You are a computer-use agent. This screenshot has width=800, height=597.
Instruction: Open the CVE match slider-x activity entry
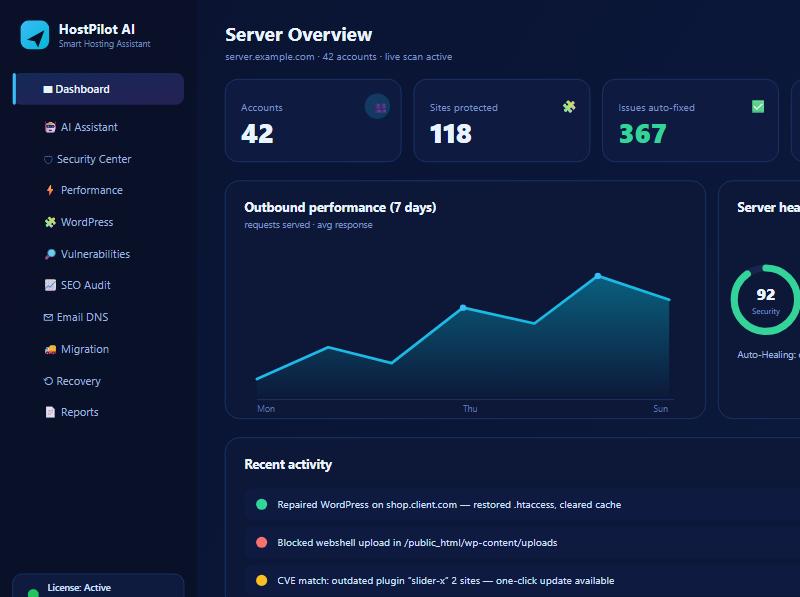pos(522,581)
